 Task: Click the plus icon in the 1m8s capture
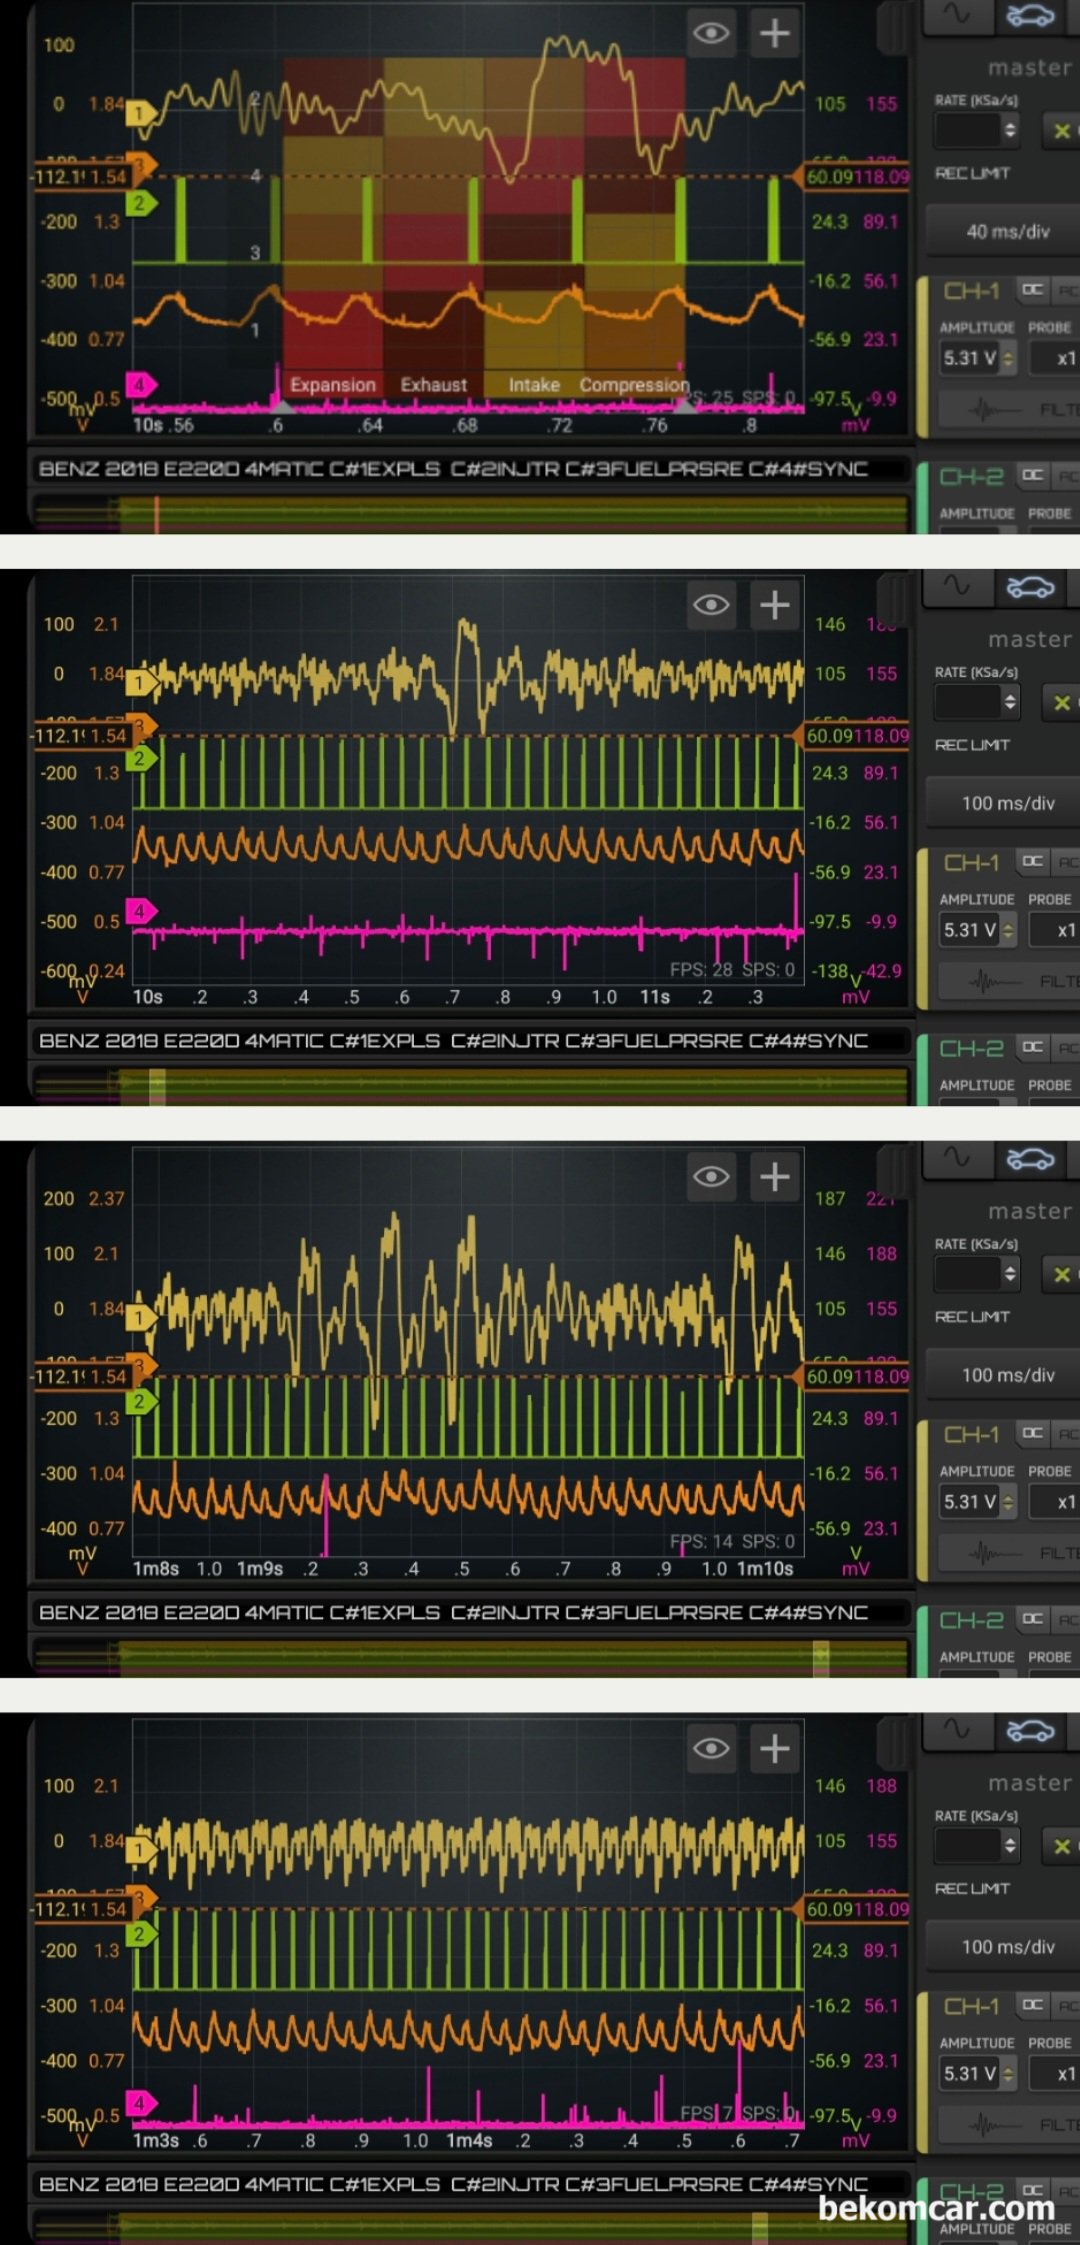(x=775, y=1177)
